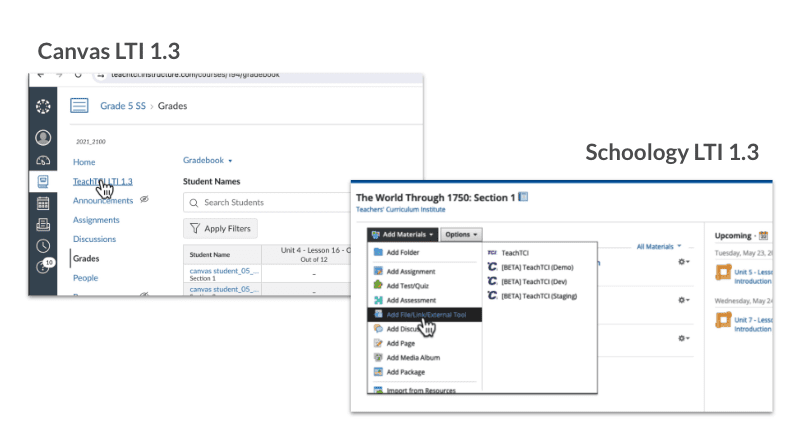Open the Options dropdown in Schoology

pyautogui.click(x=461, y=234)
